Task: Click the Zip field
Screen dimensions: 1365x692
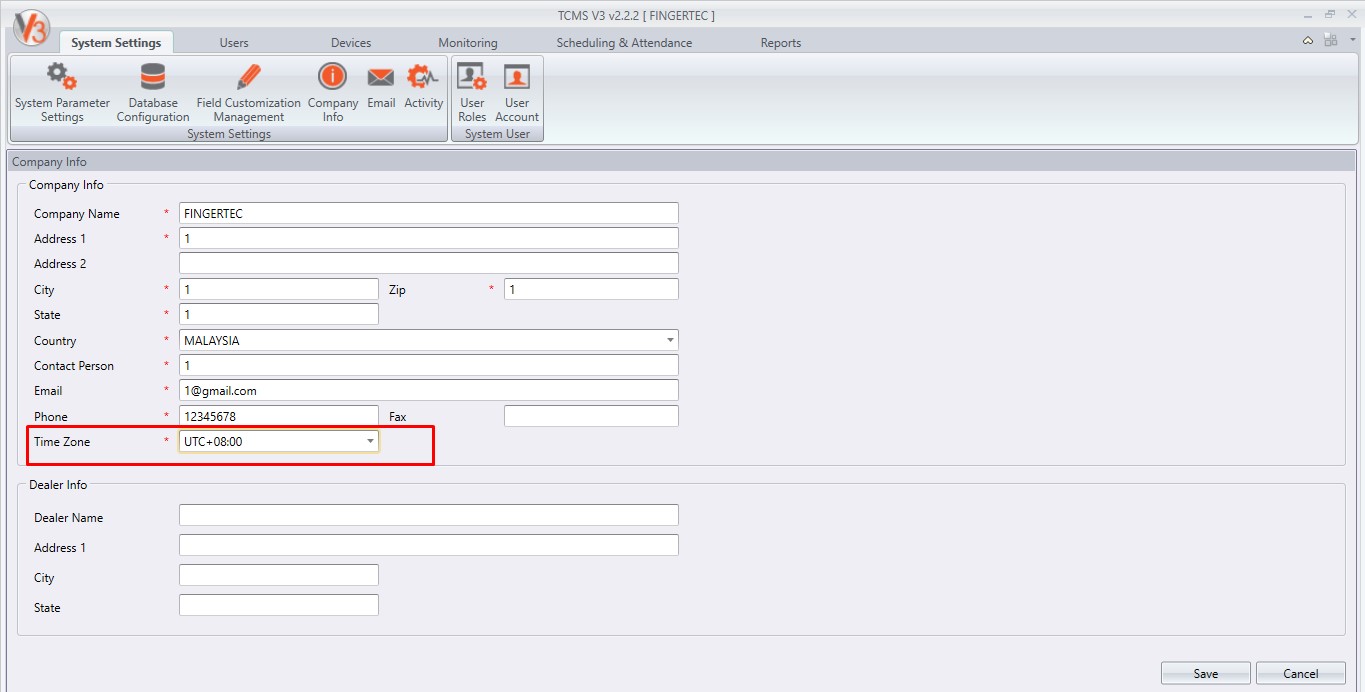Action: click(x=591, y=289)
